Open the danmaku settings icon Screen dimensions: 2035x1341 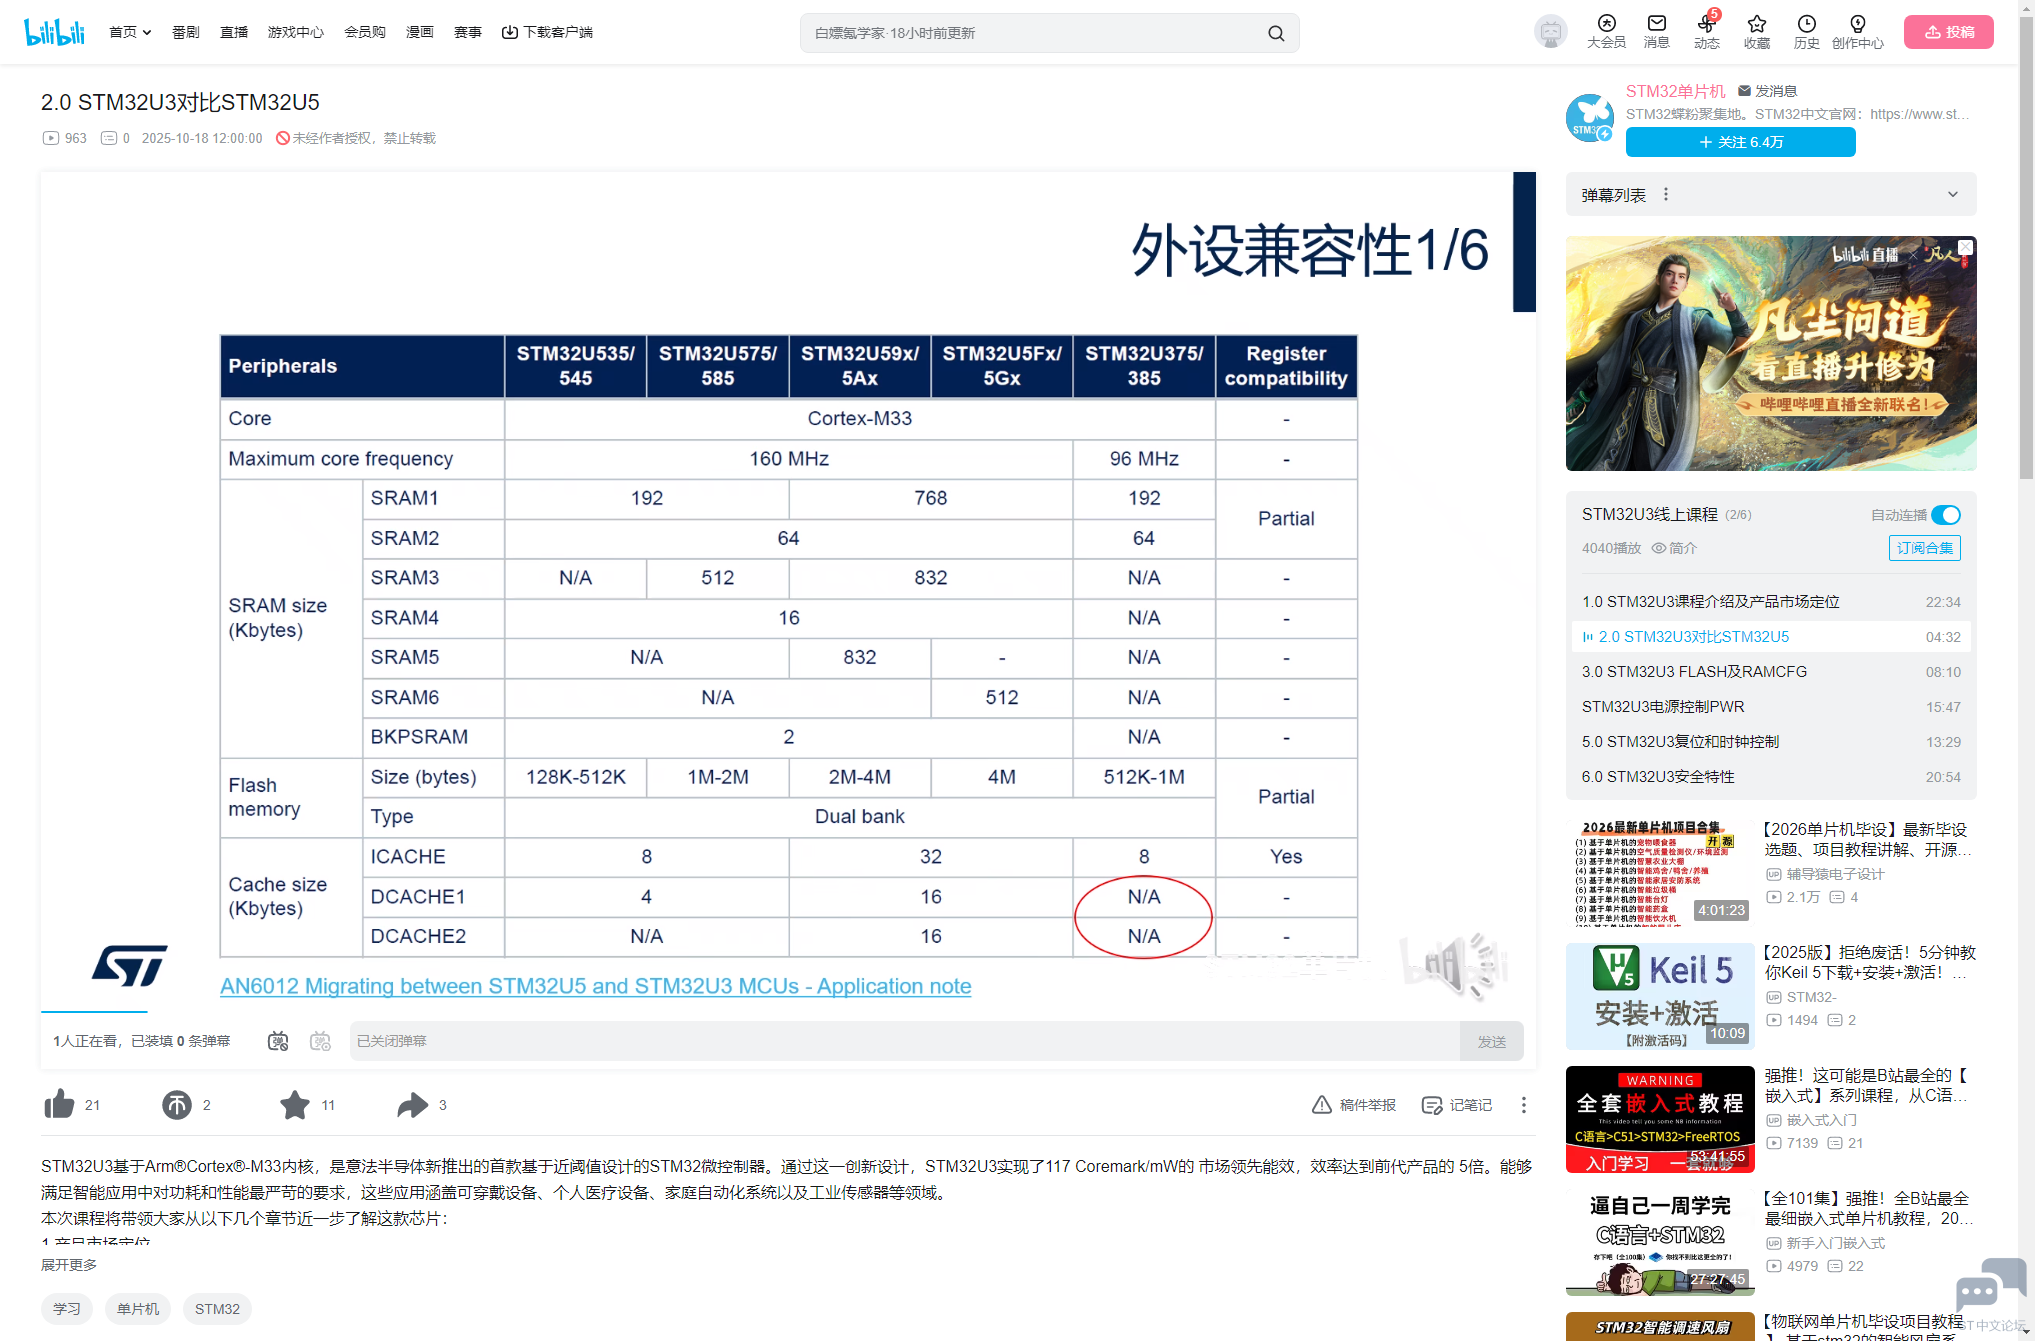pyautogui.click(x=320, y=1041)
